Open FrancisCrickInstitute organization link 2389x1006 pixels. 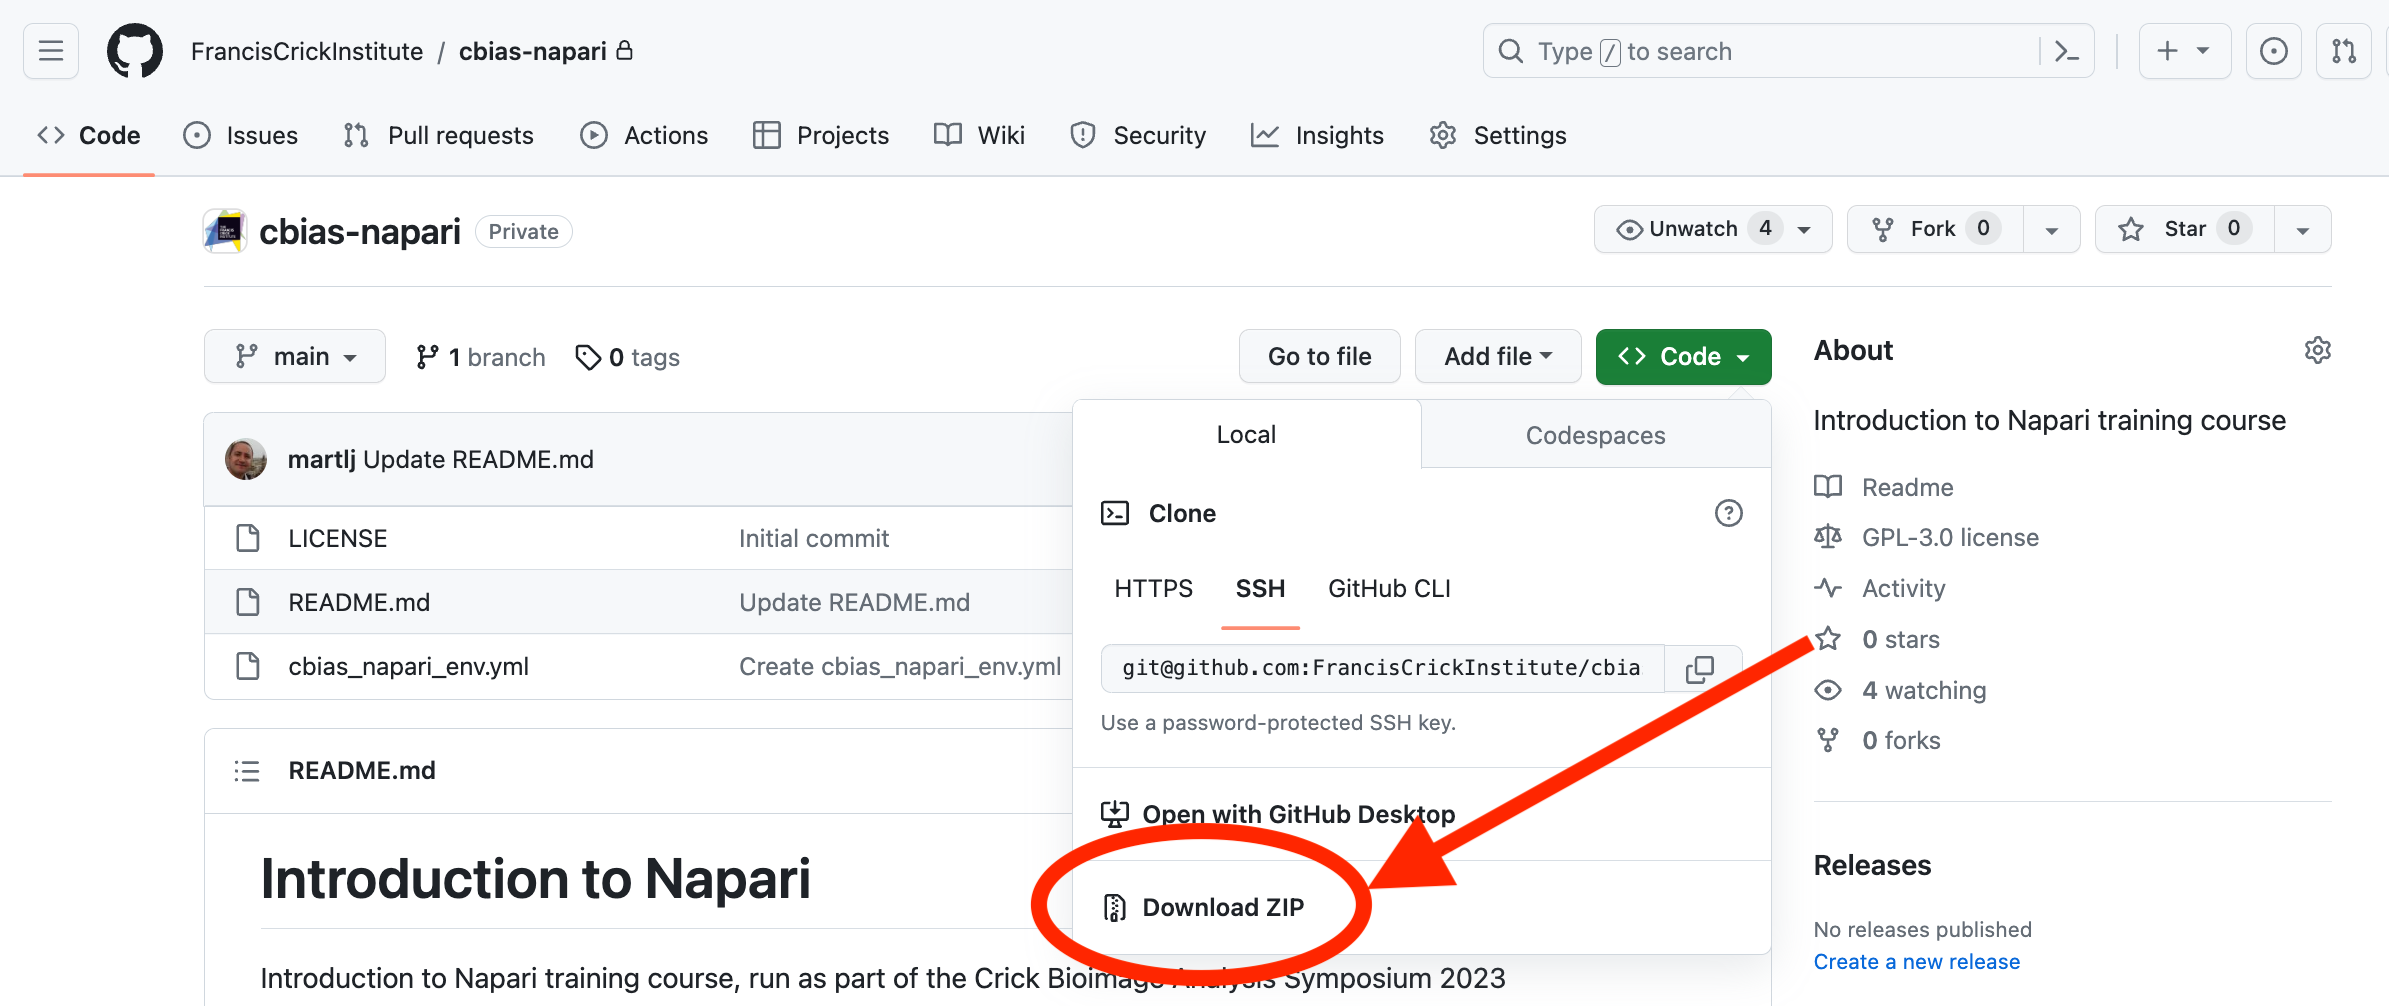click(307, 51)
